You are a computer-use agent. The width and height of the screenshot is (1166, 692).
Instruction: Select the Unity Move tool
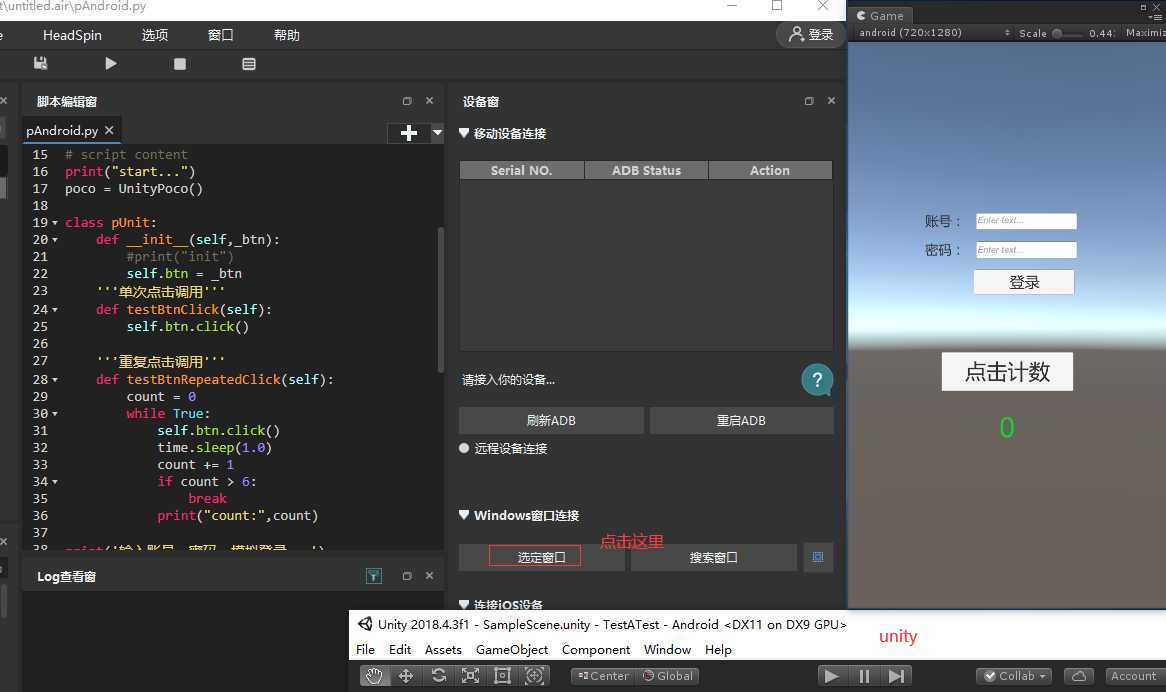pyautogui.click(x=406, y=676)
